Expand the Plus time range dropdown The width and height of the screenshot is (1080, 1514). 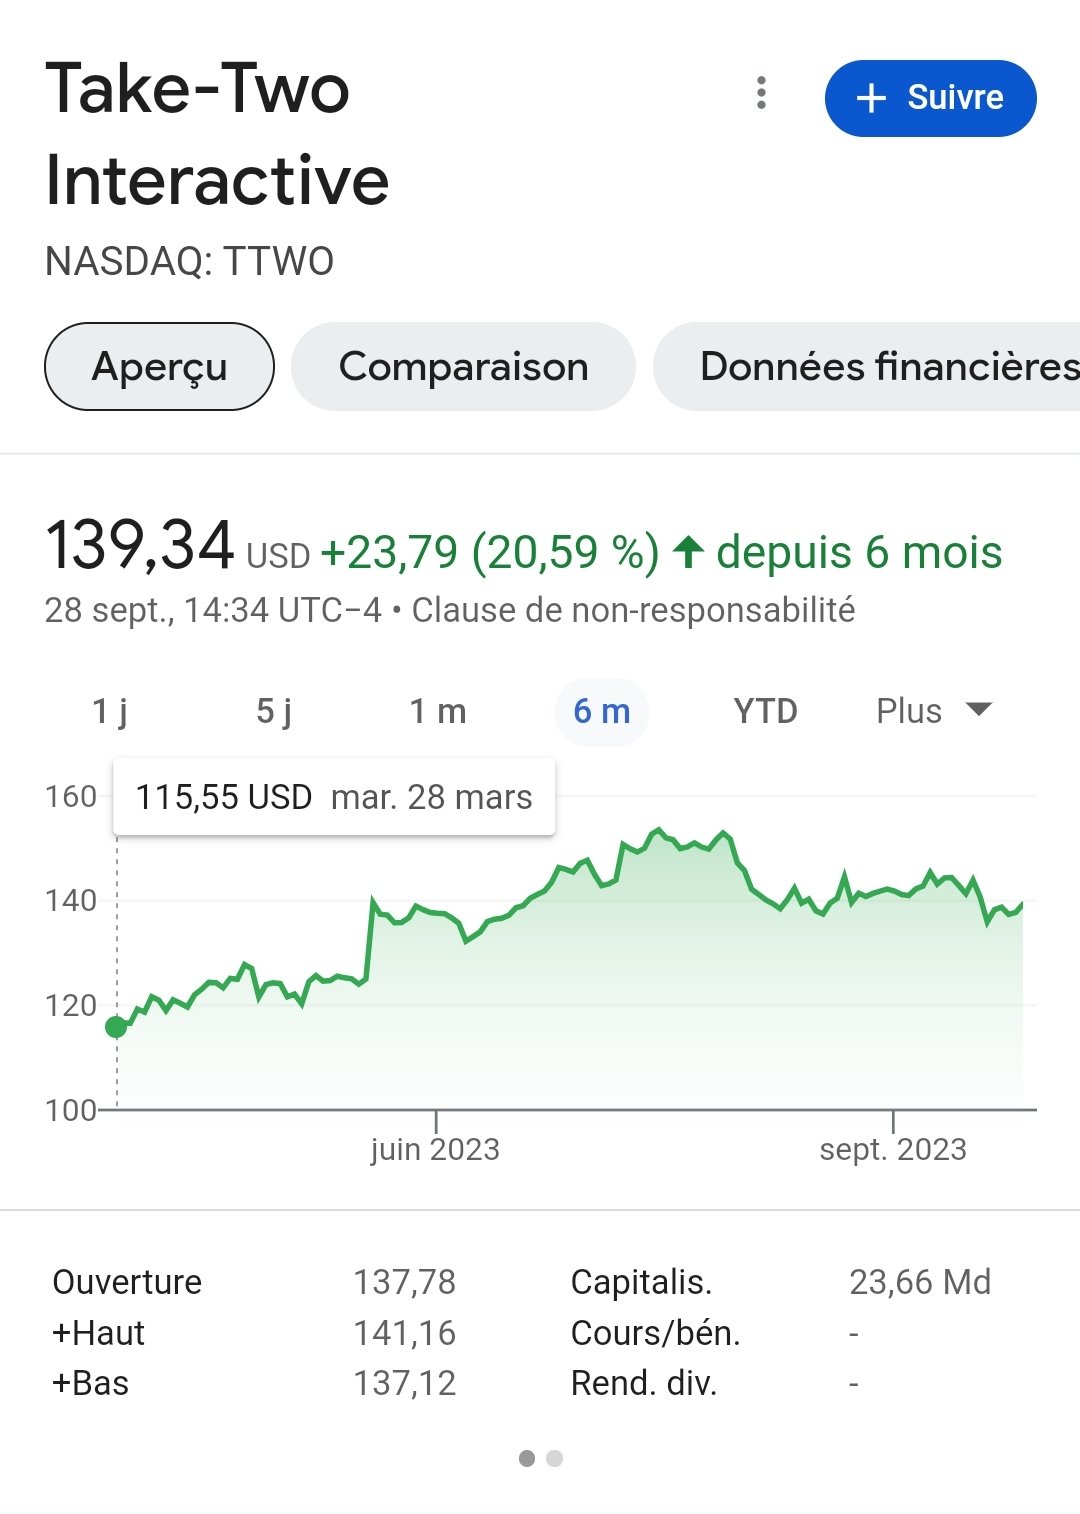coord(909,711)
